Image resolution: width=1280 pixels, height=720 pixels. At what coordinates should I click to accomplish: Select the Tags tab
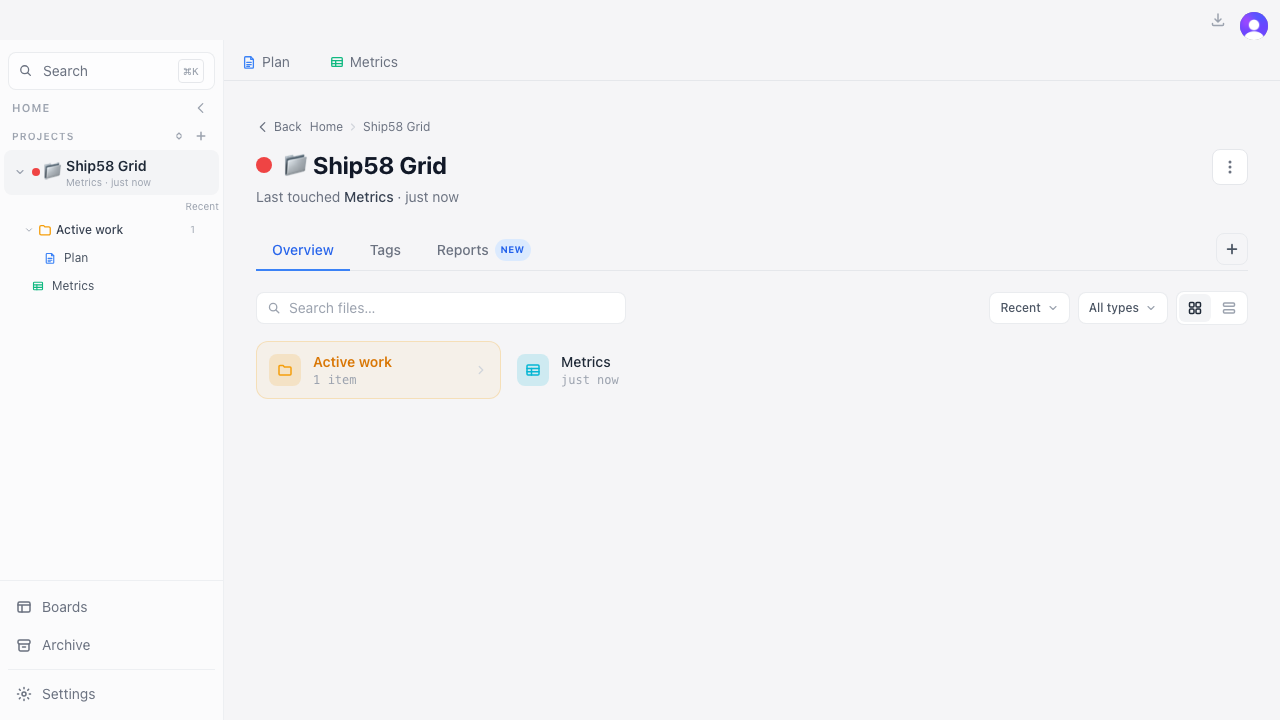(385, 250)
